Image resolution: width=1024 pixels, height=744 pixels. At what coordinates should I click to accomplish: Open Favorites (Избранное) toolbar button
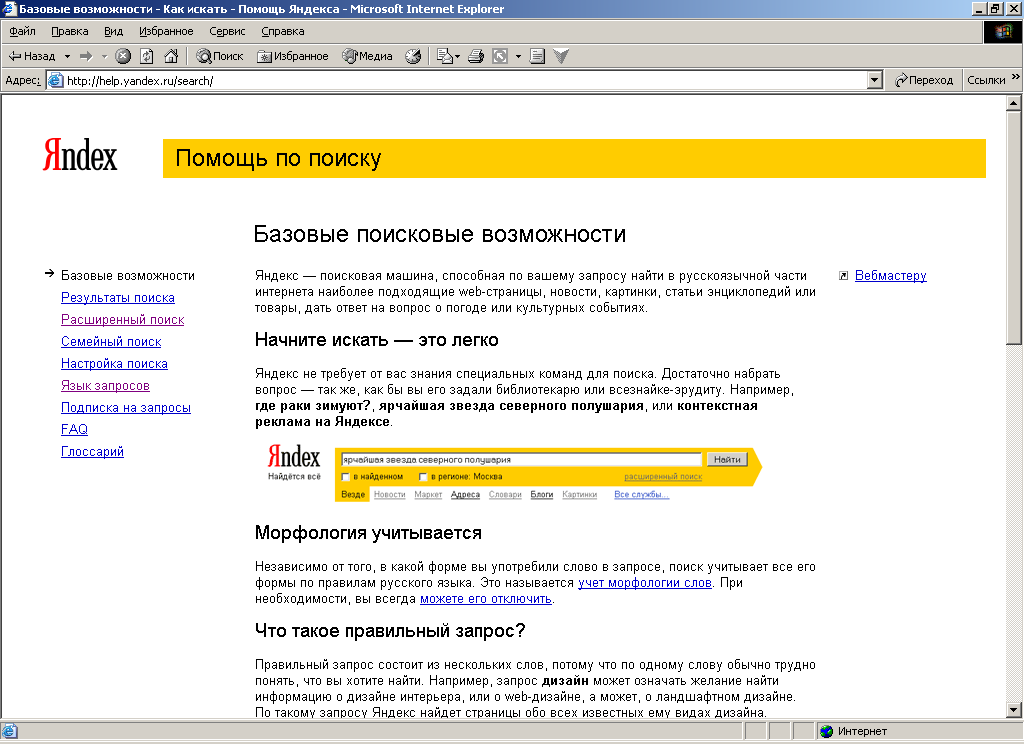coord(293,56)
